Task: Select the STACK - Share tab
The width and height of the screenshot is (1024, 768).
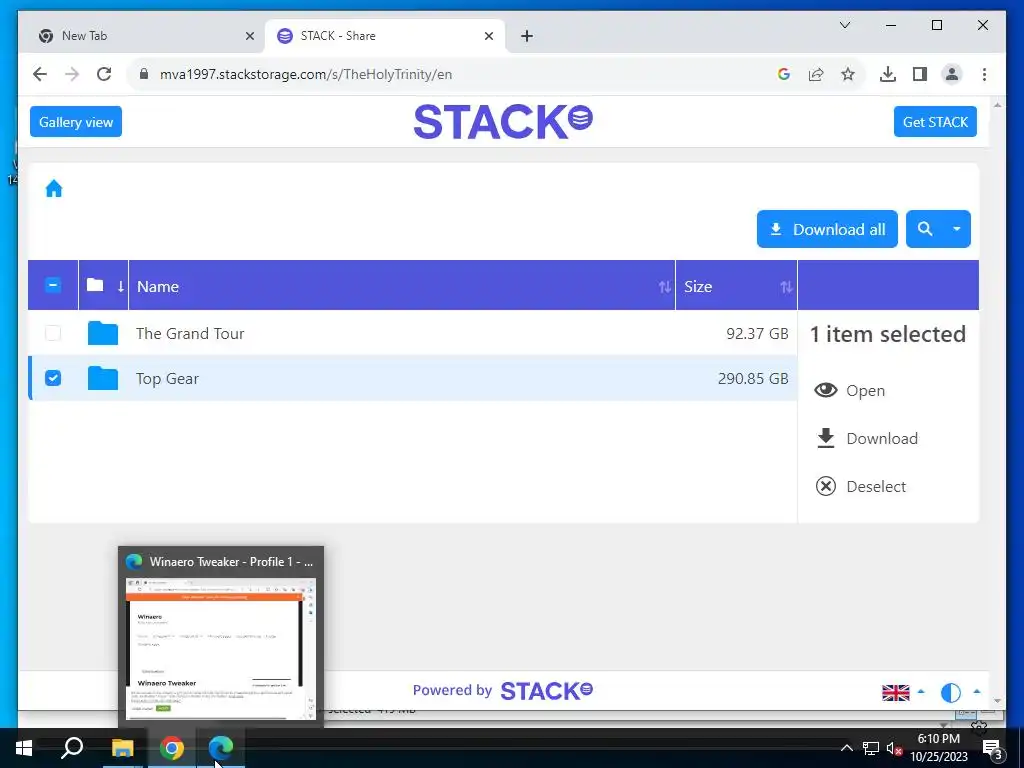Action: [385, 36]
